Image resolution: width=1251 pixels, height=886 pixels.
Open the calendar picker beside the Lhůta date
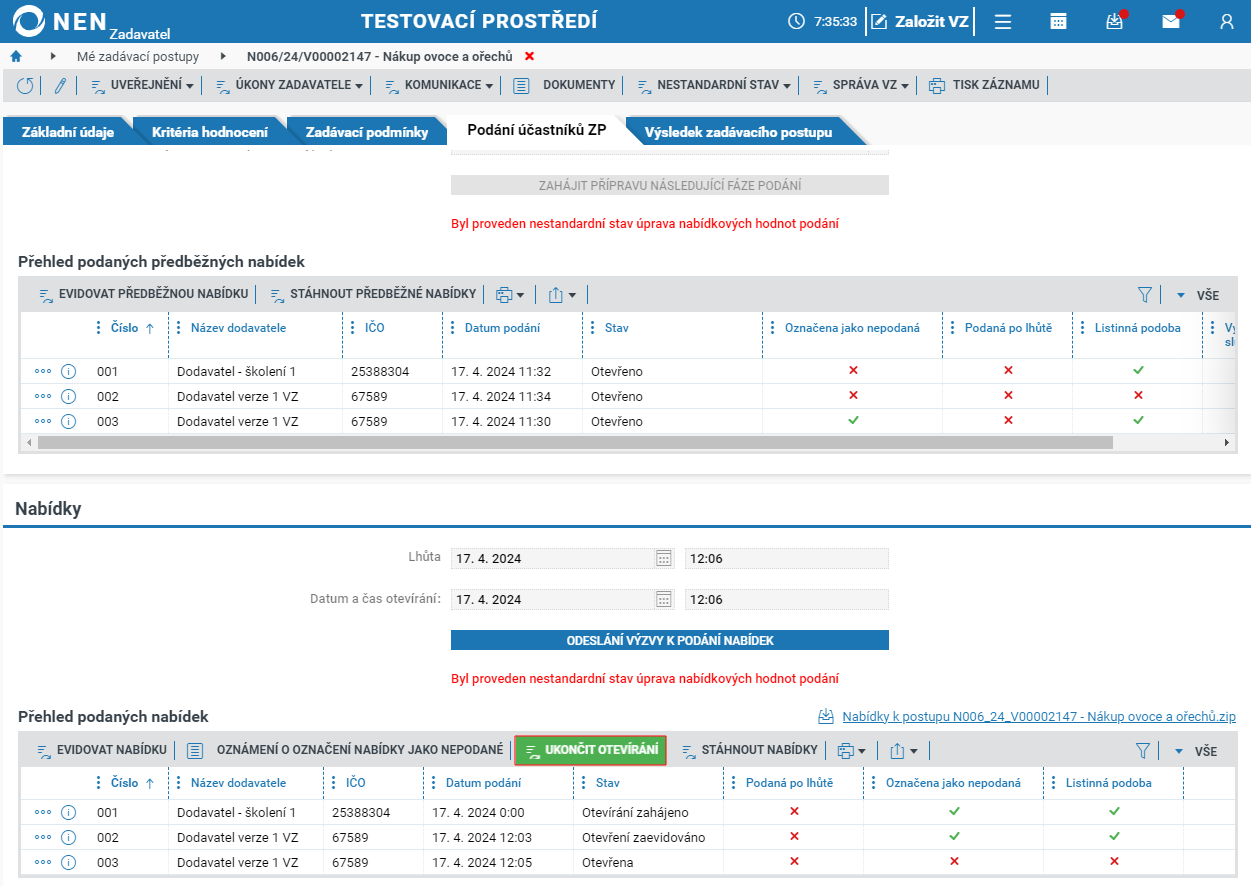click(664, 558)
